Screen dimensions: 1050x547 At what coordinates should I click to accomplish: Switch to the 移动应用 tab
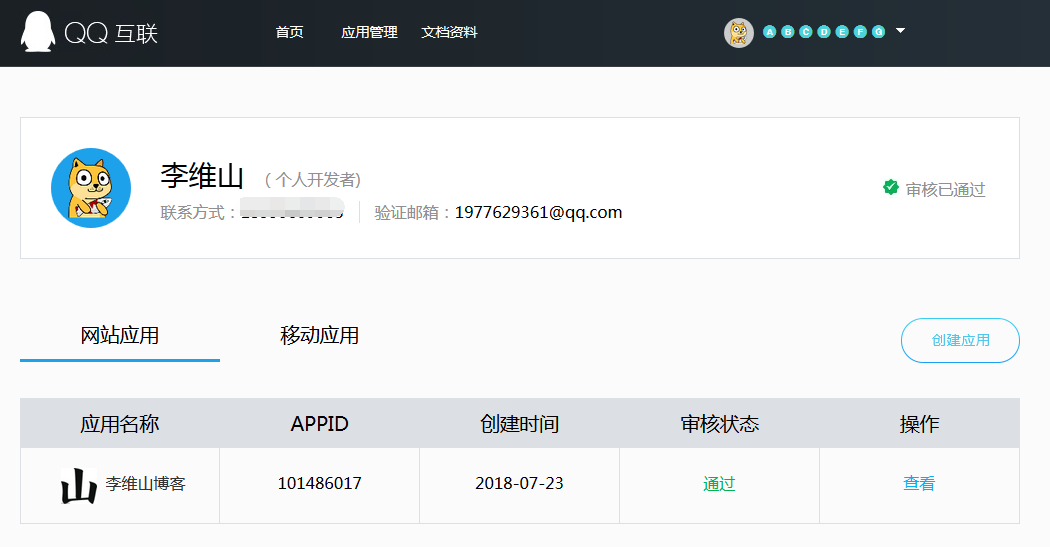tap(319, 336)
